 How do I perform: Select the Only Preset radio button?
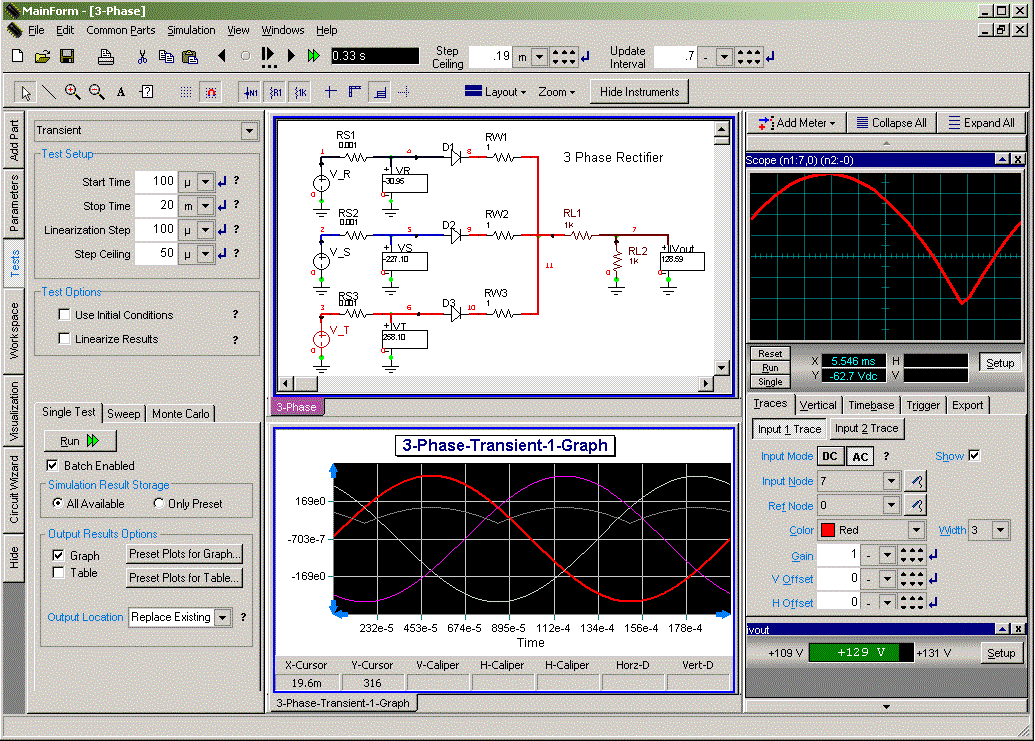[159, 504]
